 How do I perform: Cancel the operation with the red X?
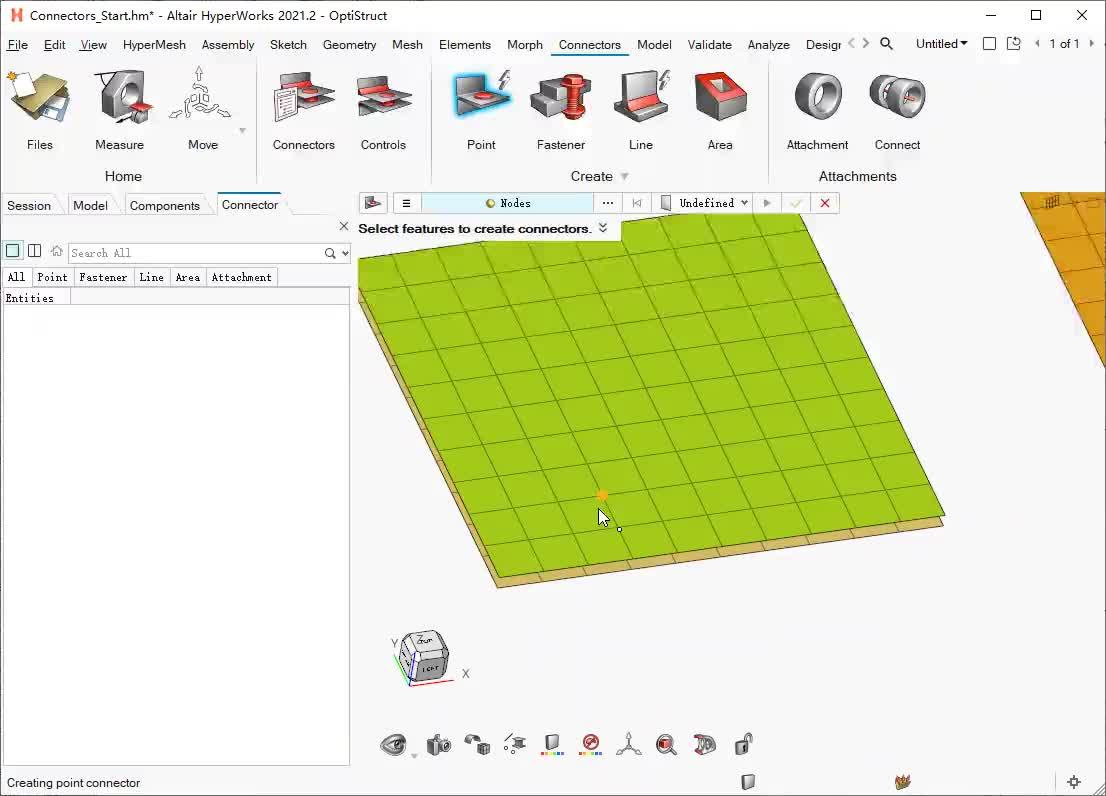(824, 202)
